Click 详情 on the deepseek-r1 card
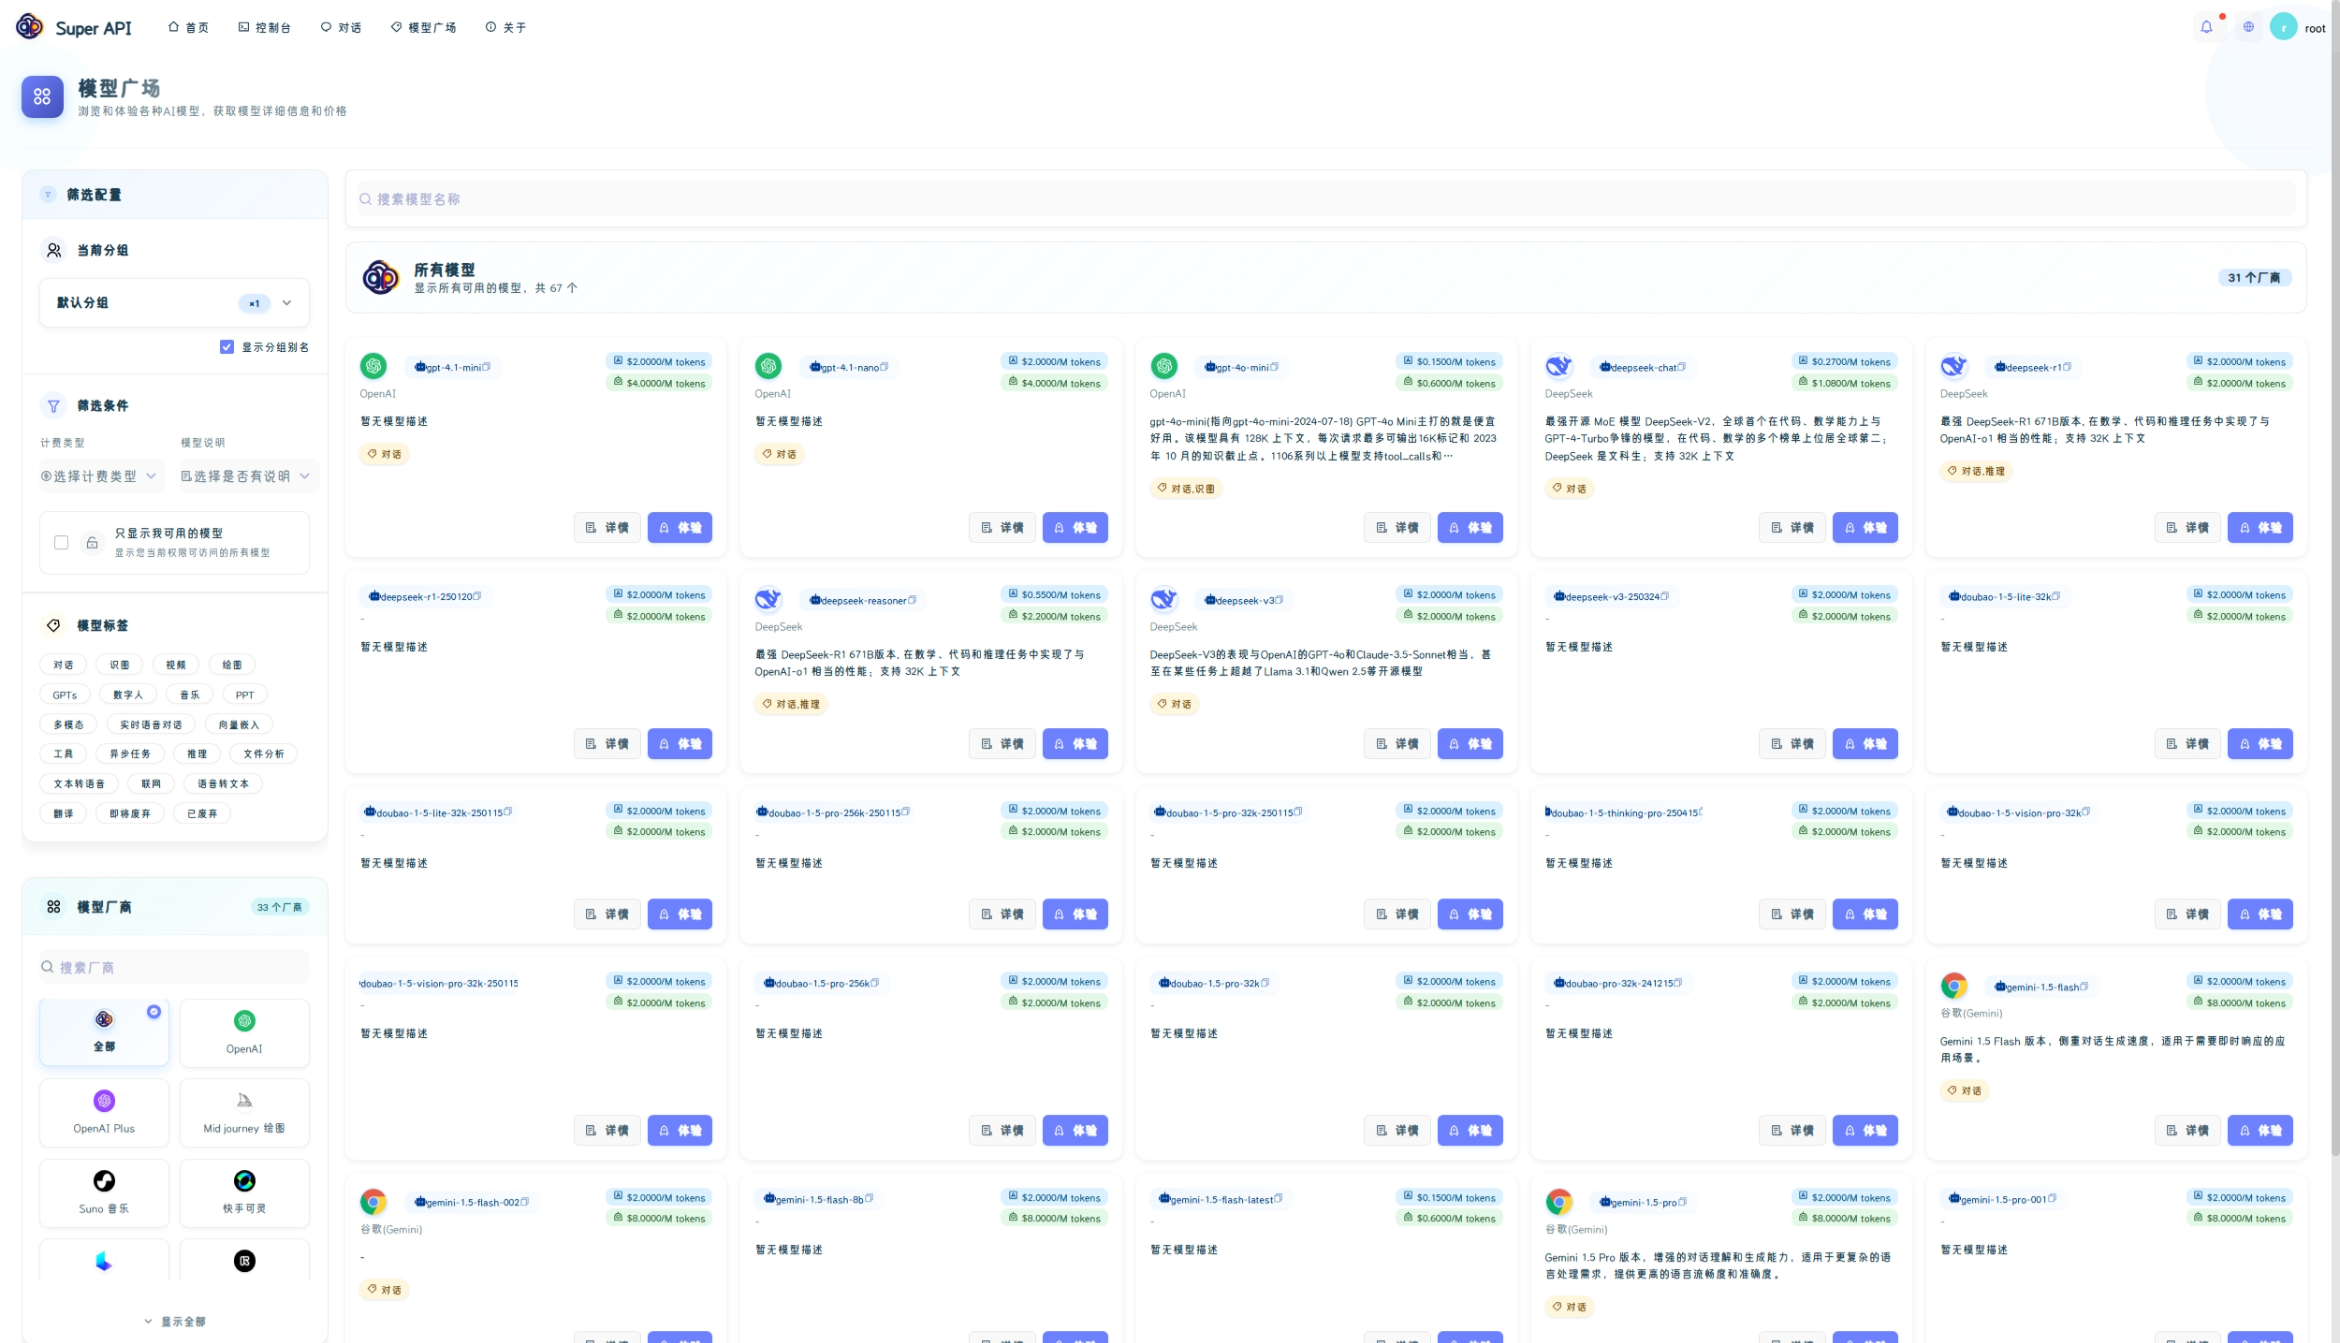 click(x=2187, y=527)
